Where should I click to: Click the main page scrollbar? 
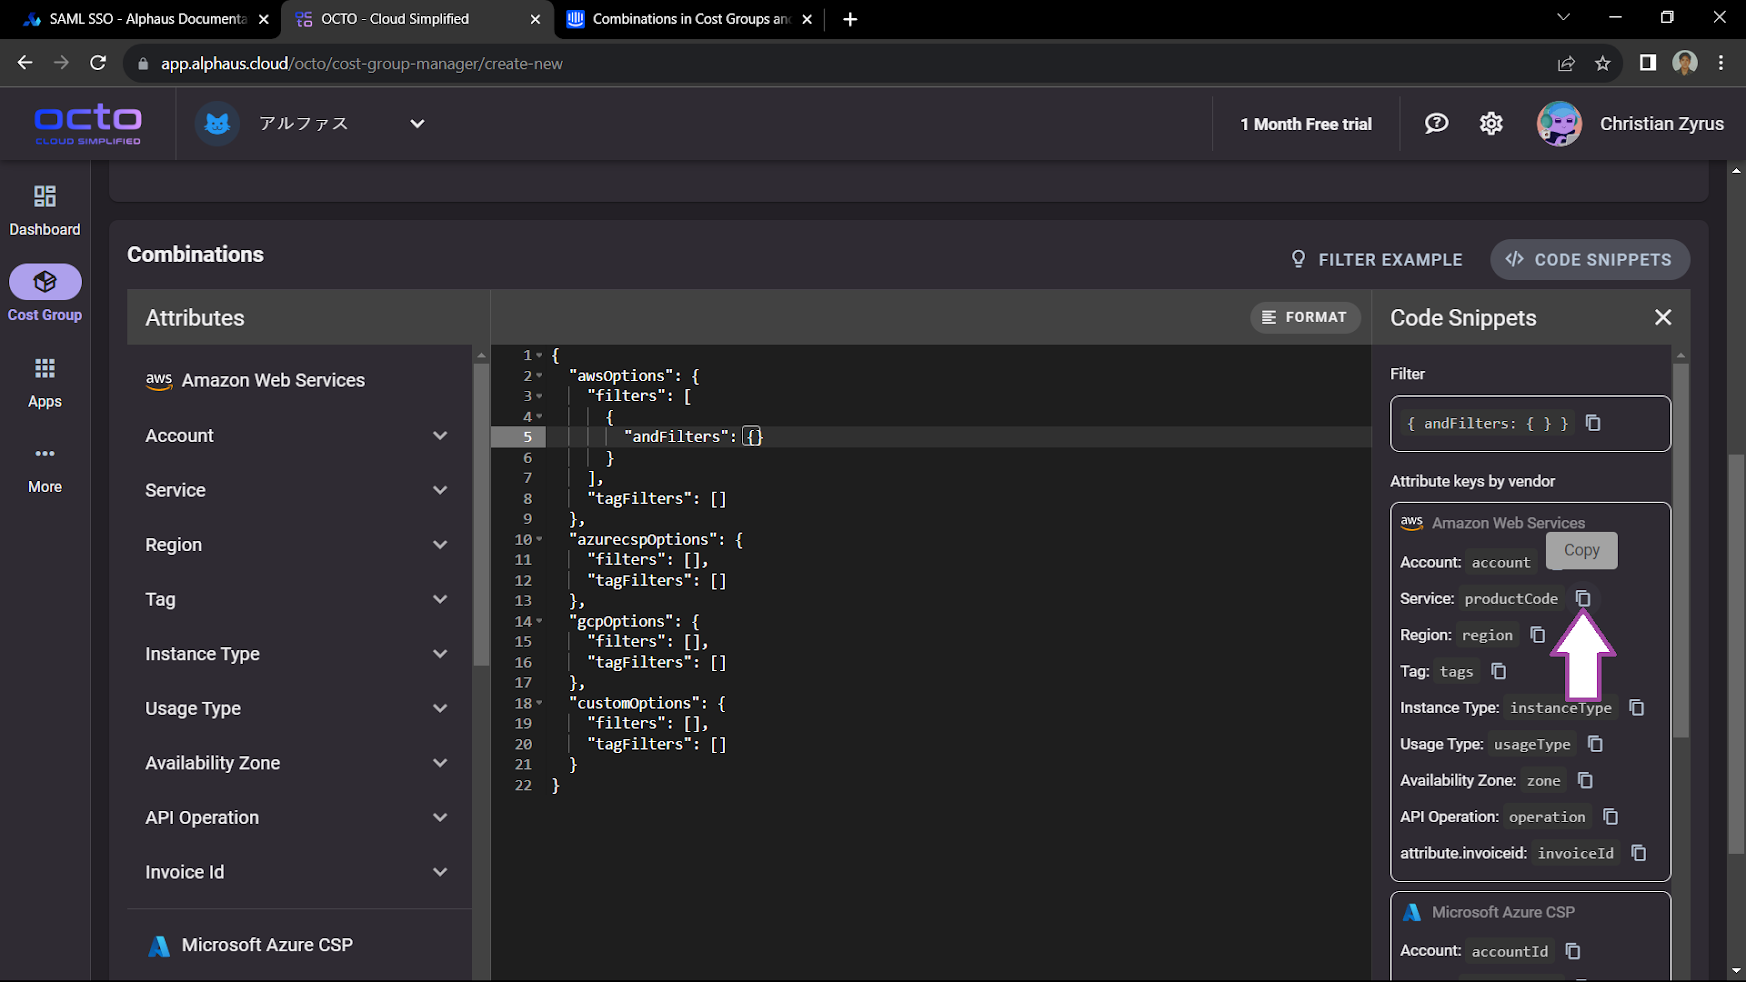tap(1736, 655)
